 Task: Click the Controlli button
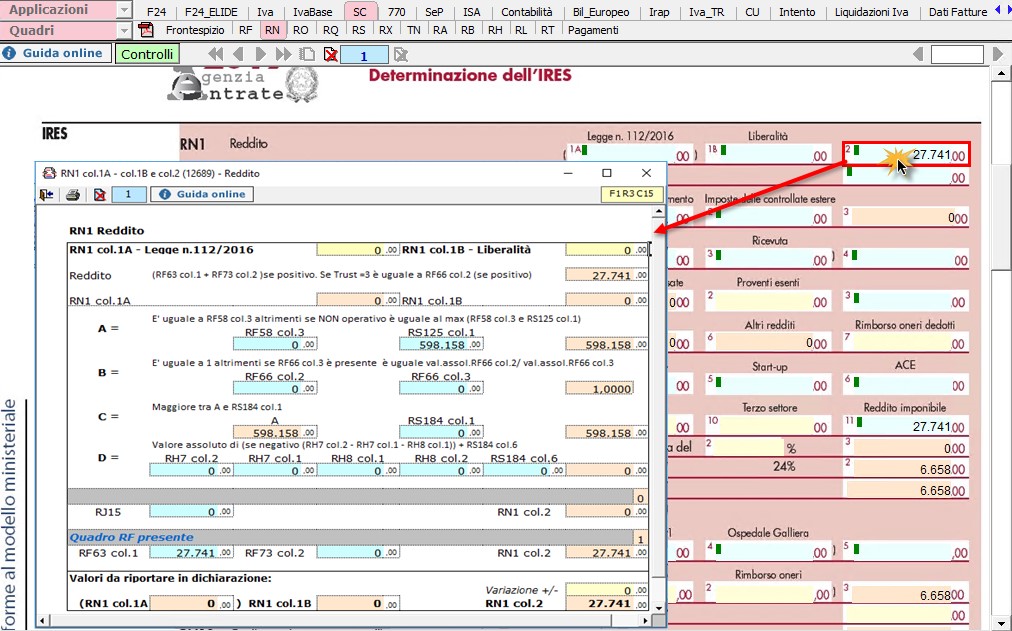click(x=147, y=54)
